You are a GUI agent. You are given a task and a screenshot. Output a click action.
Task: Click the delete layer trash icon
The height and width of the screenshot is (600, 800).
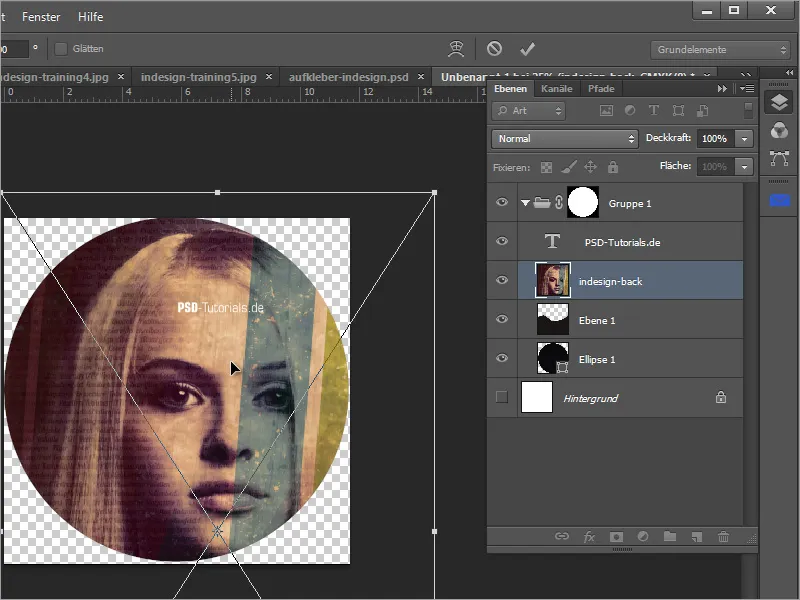pyautogui.click(x=723, y=537)
